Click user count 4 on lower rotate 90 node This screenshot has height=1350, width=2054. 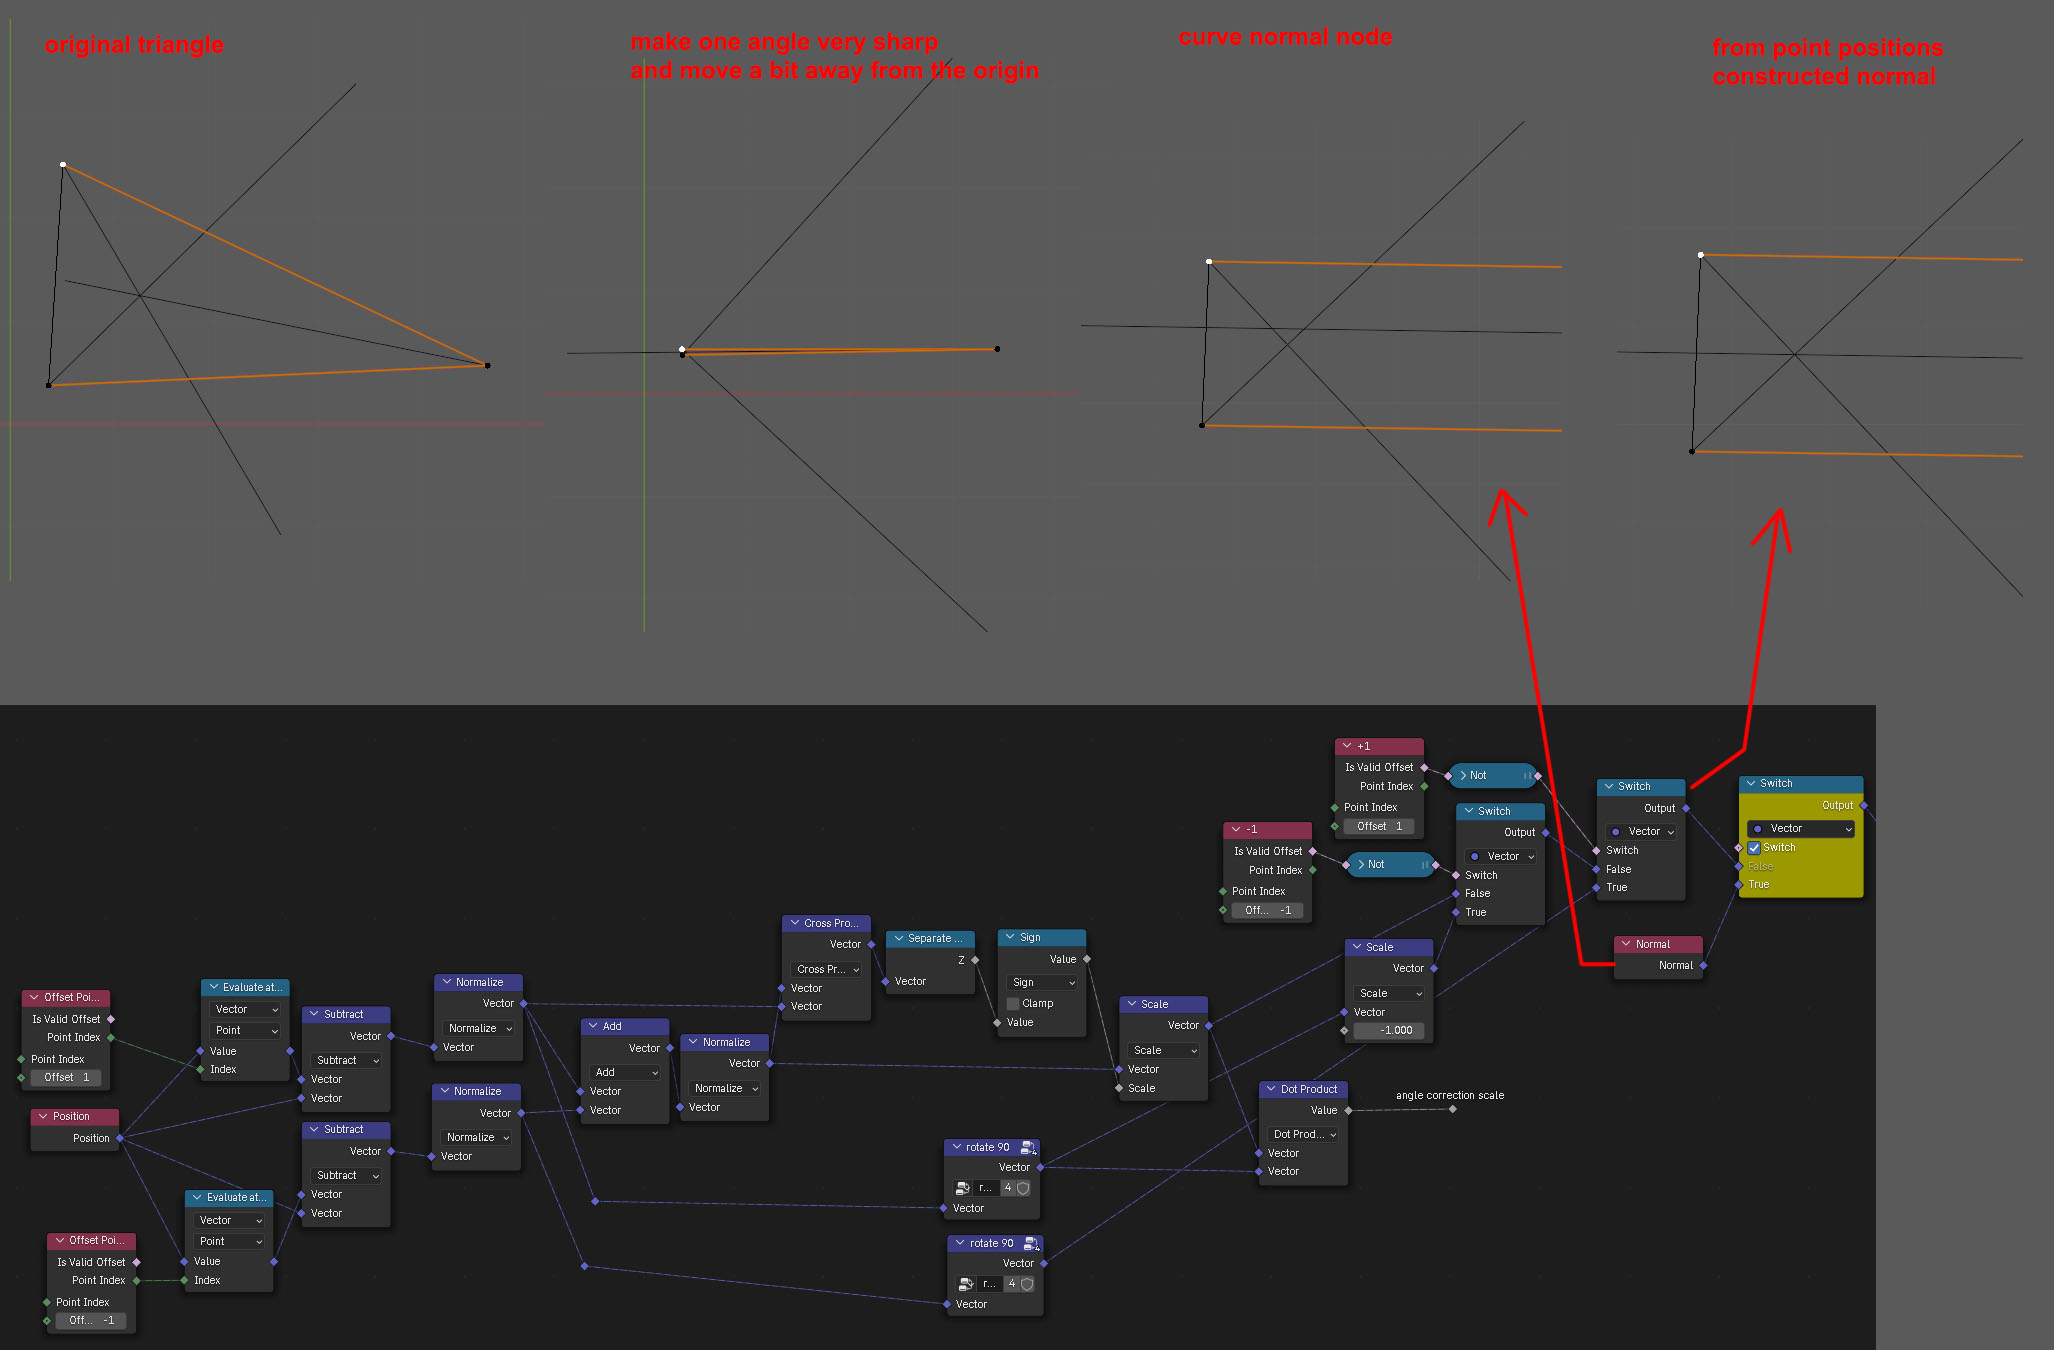point(1012,1284)
